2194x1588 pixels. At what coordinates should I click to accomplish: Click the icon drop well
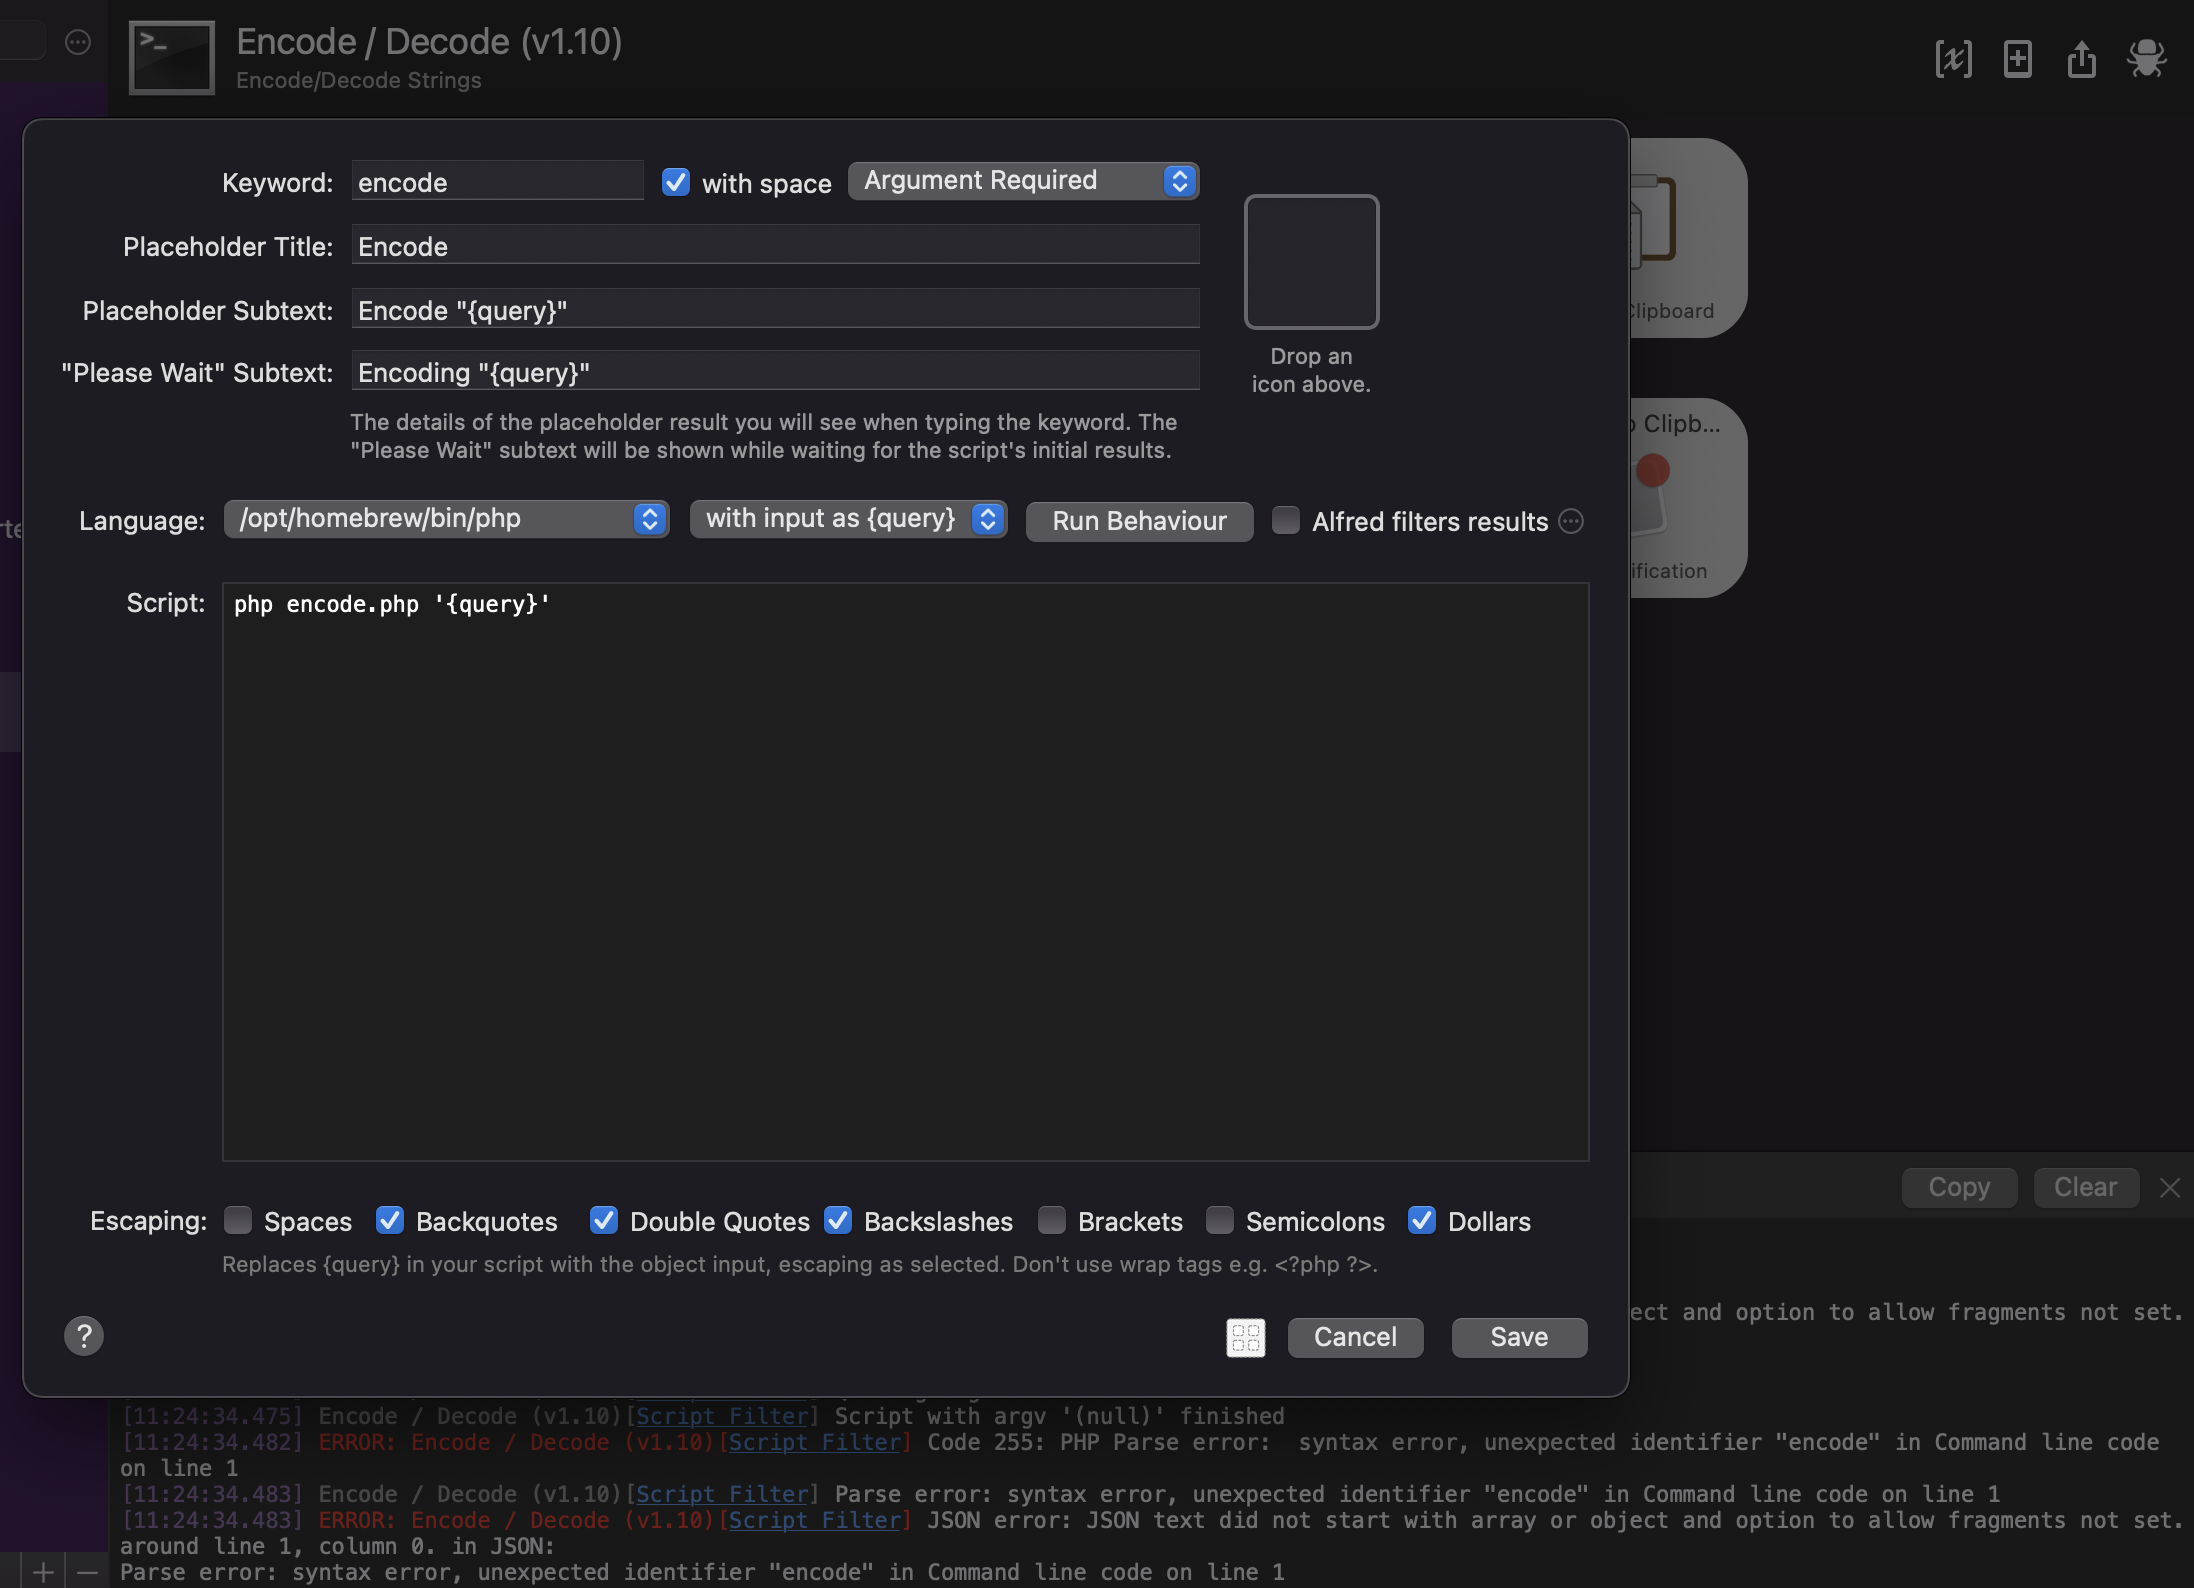point(1311,262)
